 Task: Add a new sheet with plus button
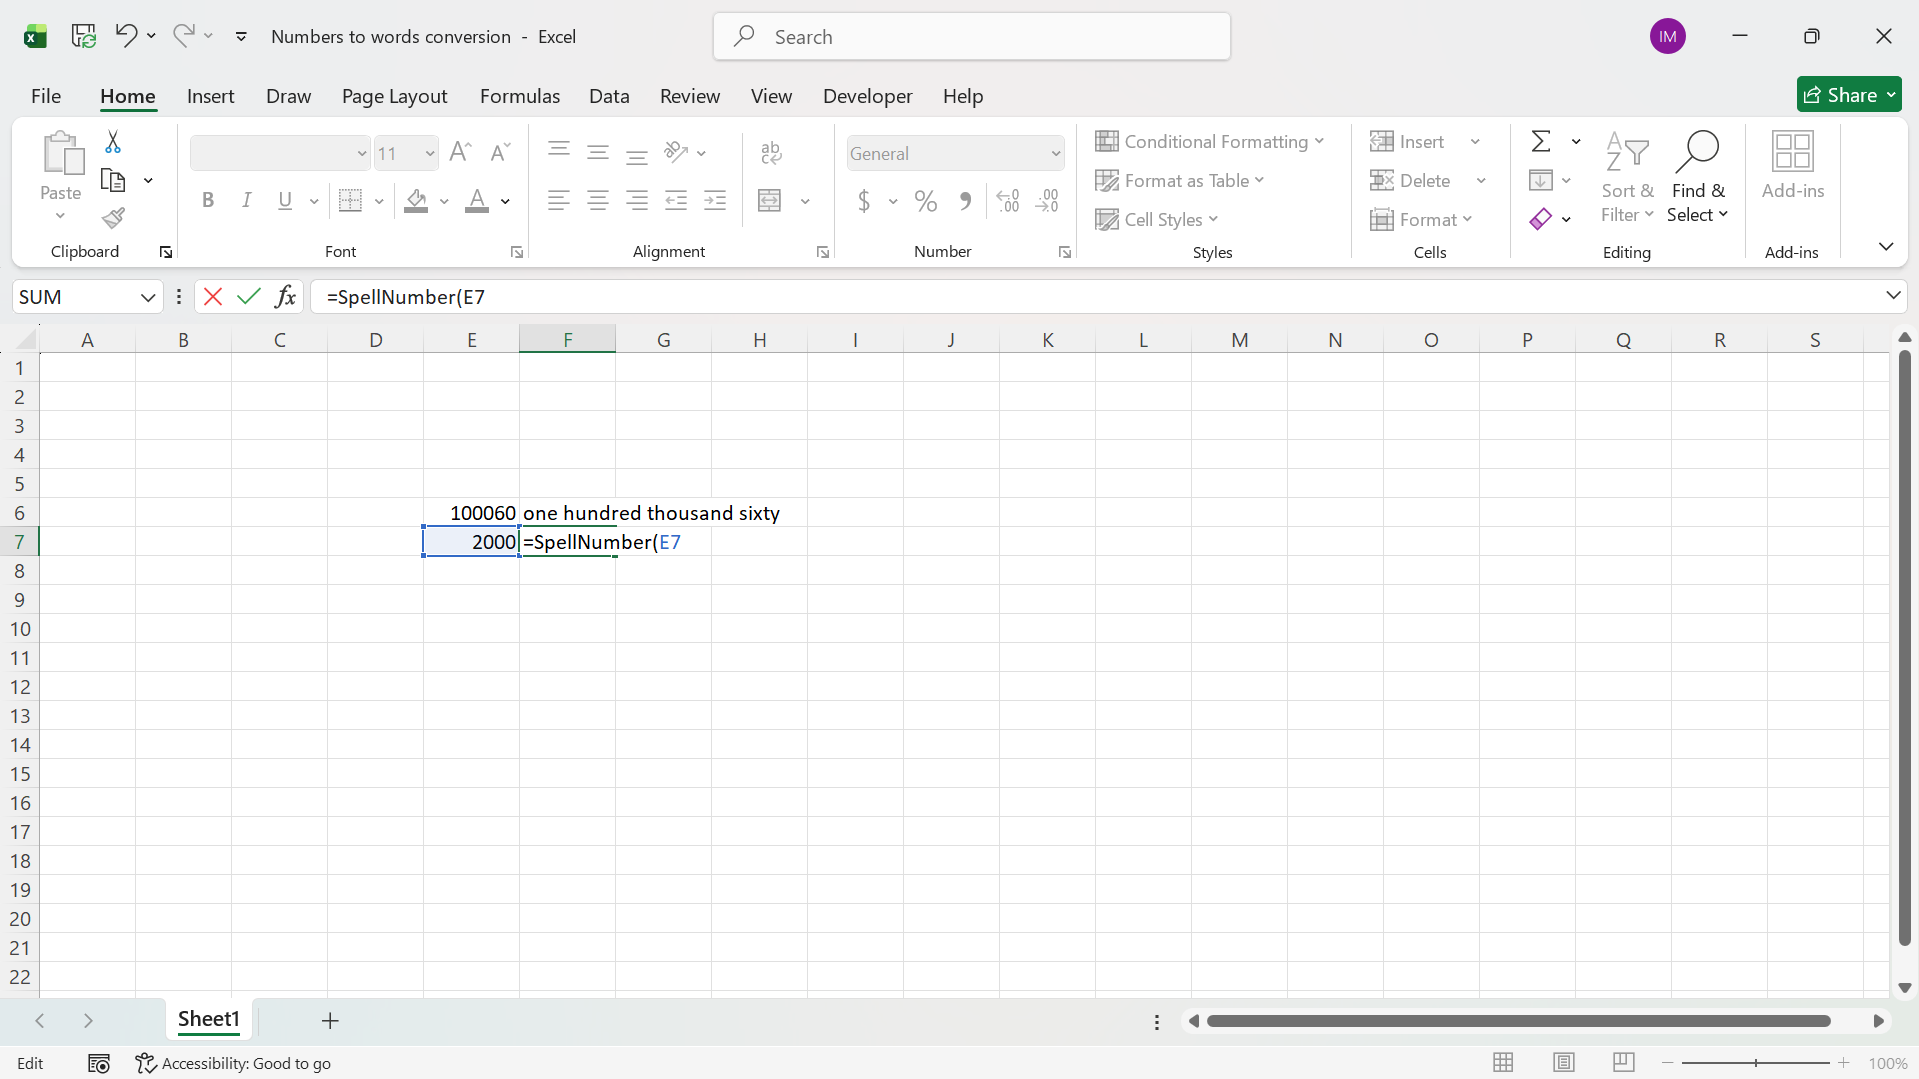(x=330, y=1020)
